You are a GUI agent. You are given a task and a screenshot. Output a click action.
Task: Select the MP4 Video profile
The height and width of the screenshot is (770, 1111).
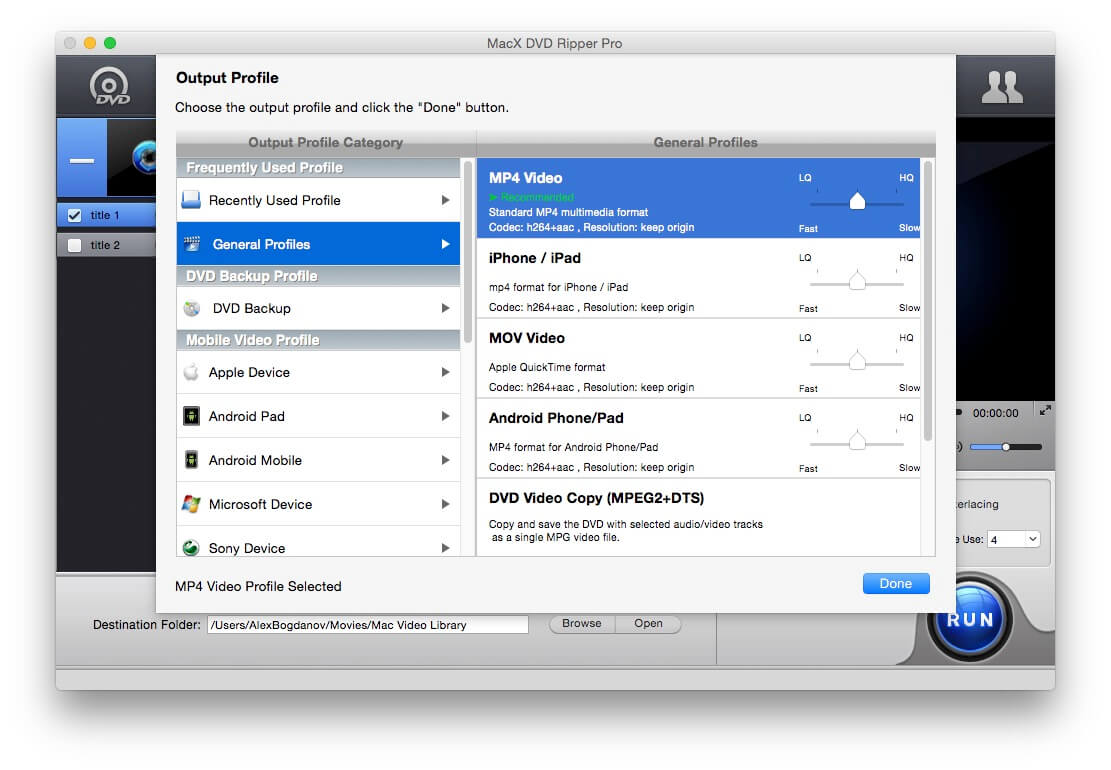pos(699,198)
